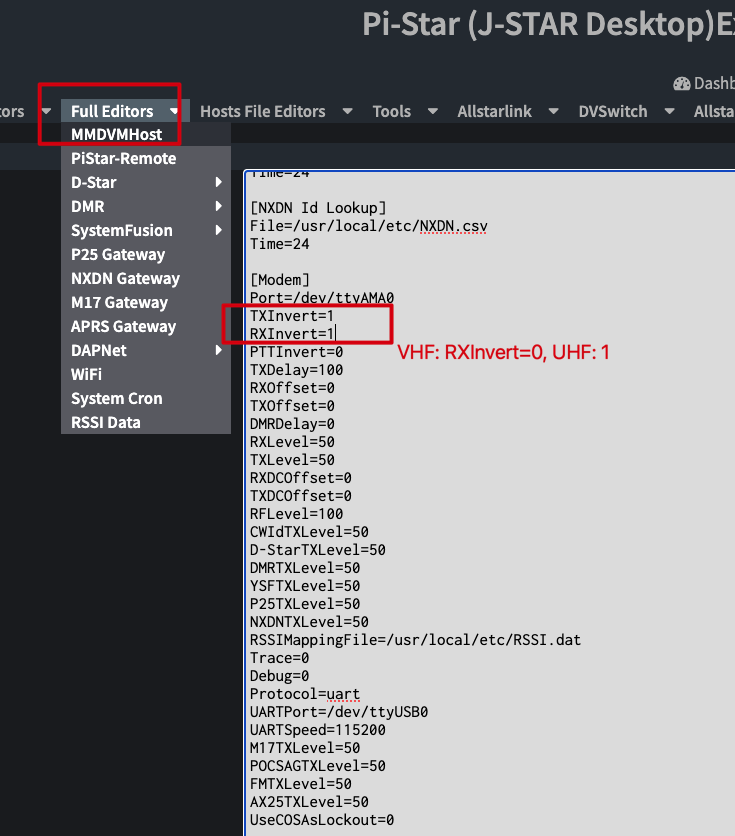The height and width of the screenshot is (836, 735).
Task: Click the RXLevel=50 line
Action: point(292,442)
